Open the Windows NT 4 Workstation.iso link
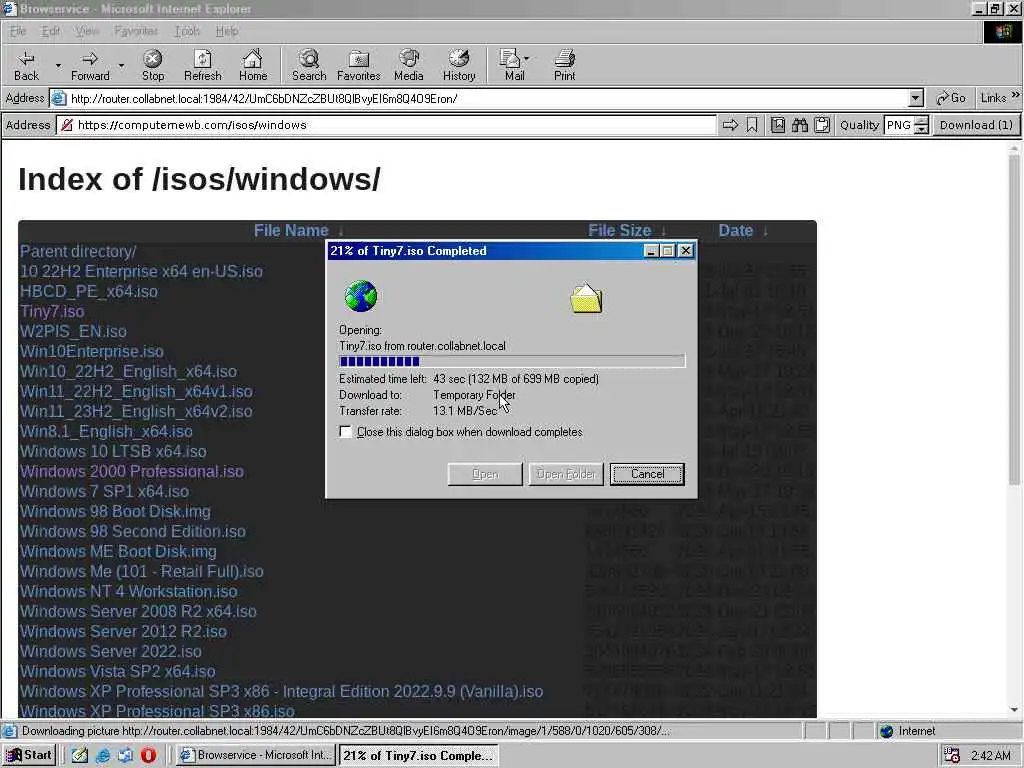The width and height of the screenshot is (1024, 768). (x=129, y=592)
